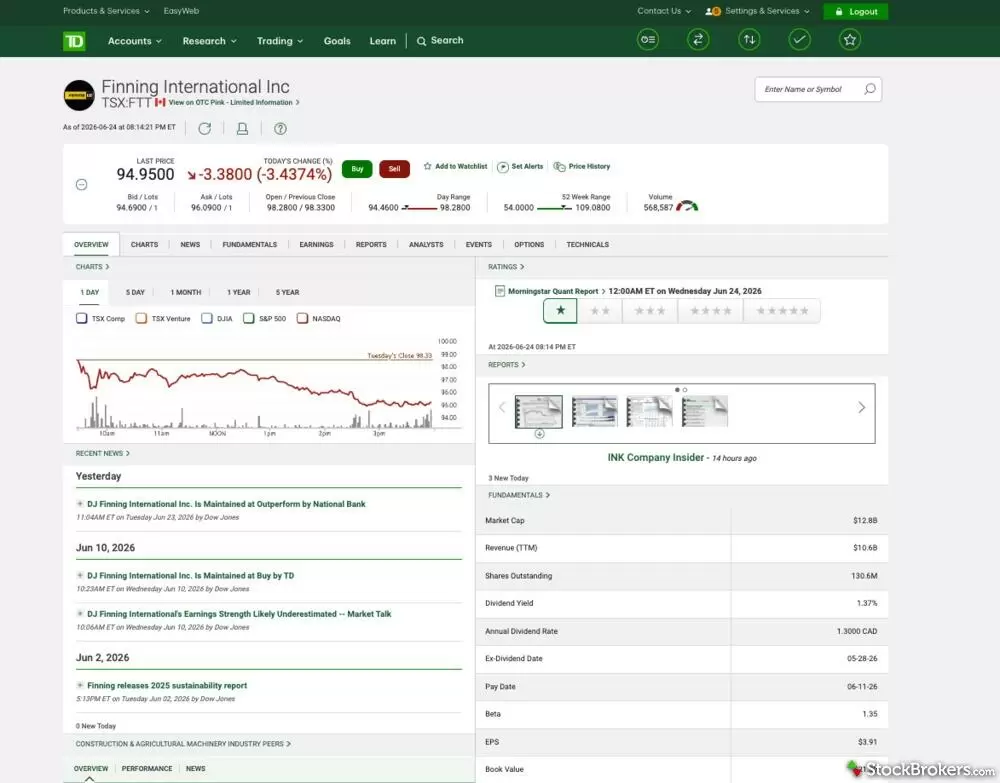Switch to Performance tab under industry peers

pyautogui.click(x=147, y=769)
